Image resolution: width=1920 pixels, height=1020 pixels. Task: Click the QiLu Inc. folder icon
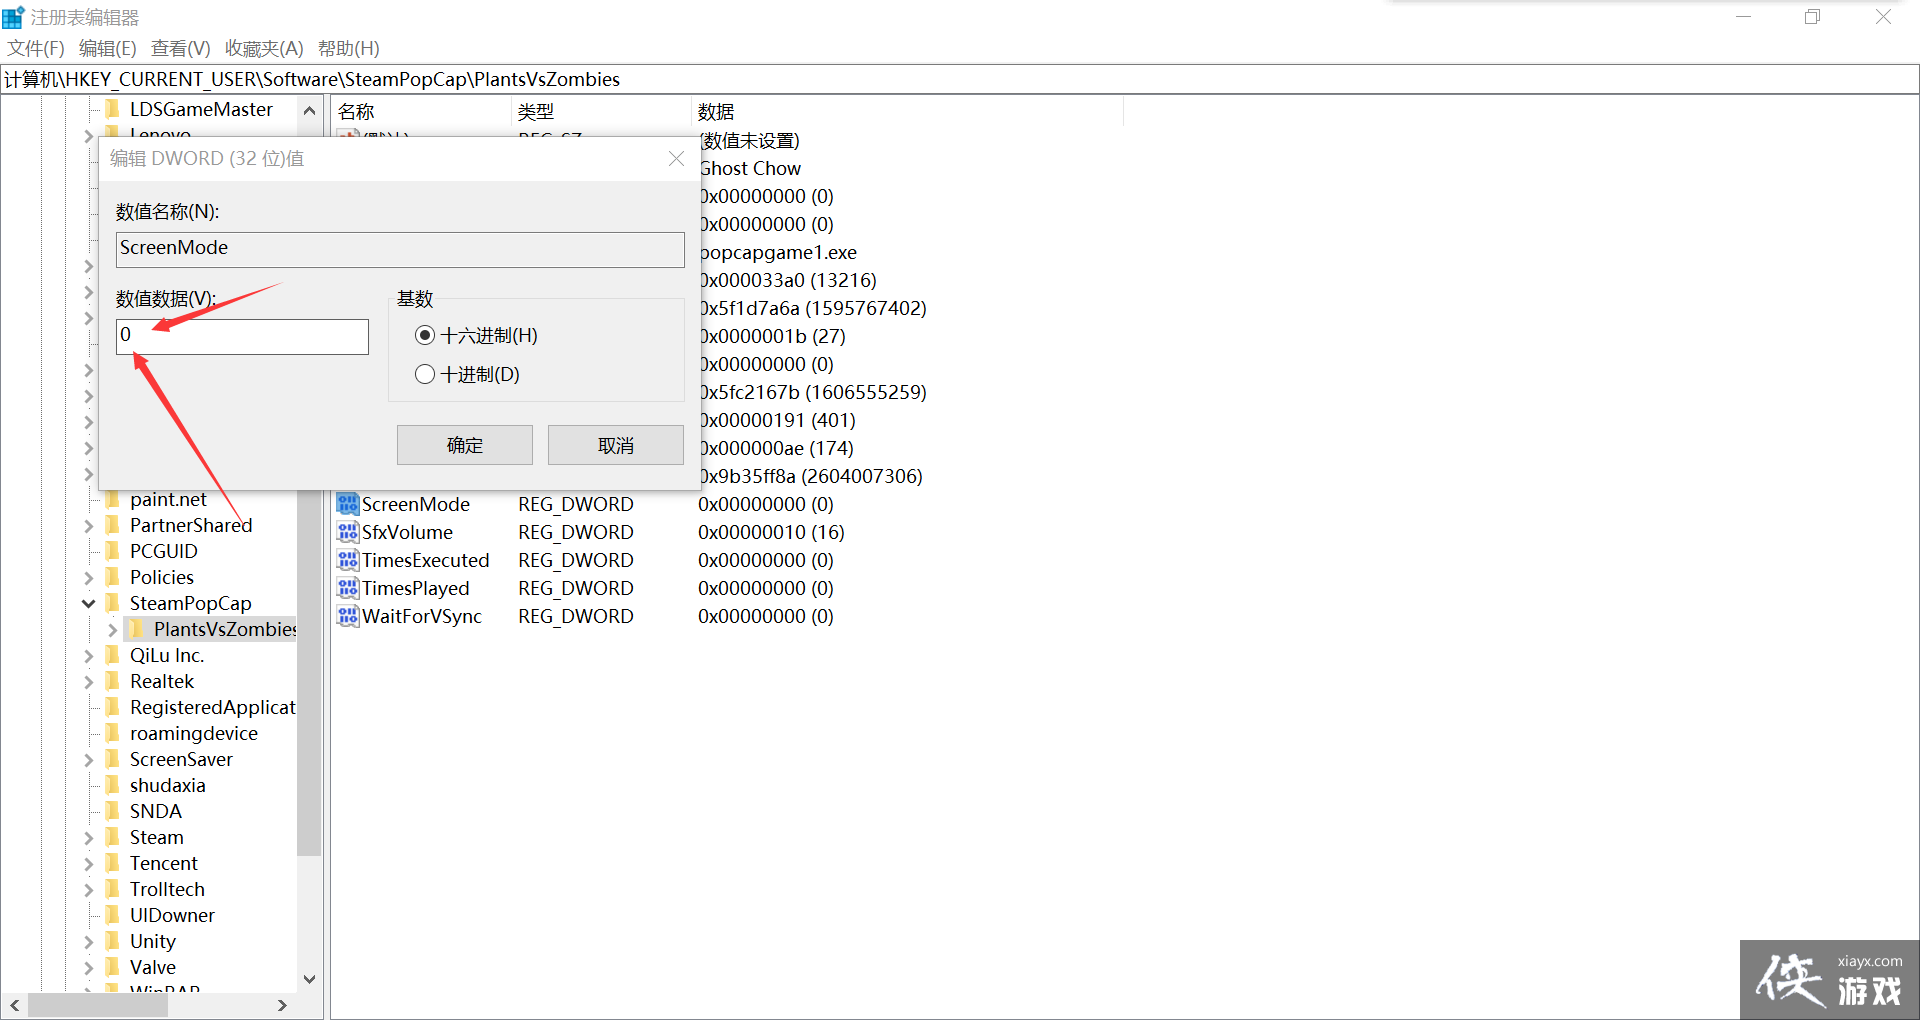click(113, 655)
